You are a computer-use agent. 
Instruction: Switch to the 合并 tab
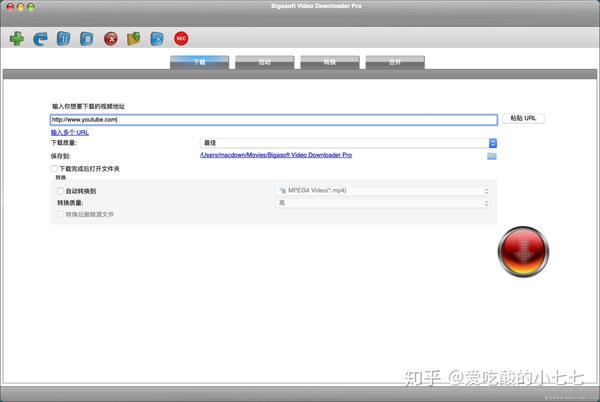pos(395,62)
